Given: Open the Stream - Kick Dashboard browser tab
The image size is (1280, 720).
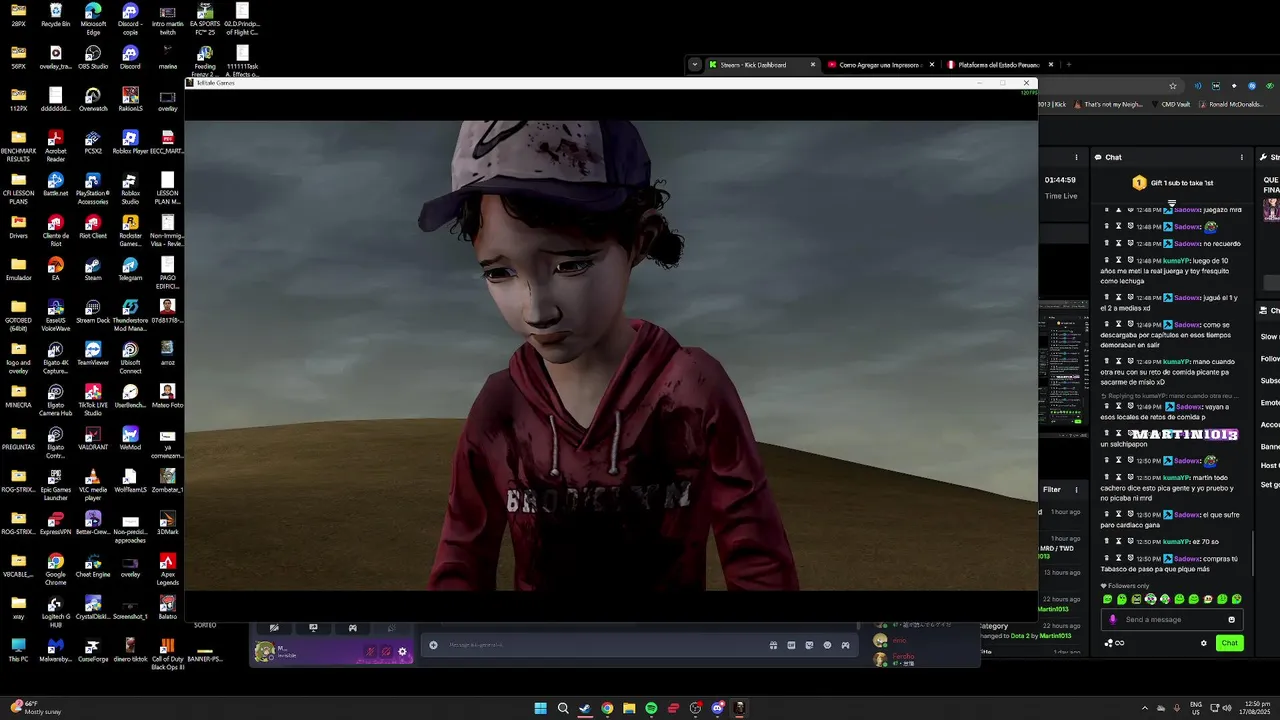Looking at the screenshot, I should pos(762,64).
